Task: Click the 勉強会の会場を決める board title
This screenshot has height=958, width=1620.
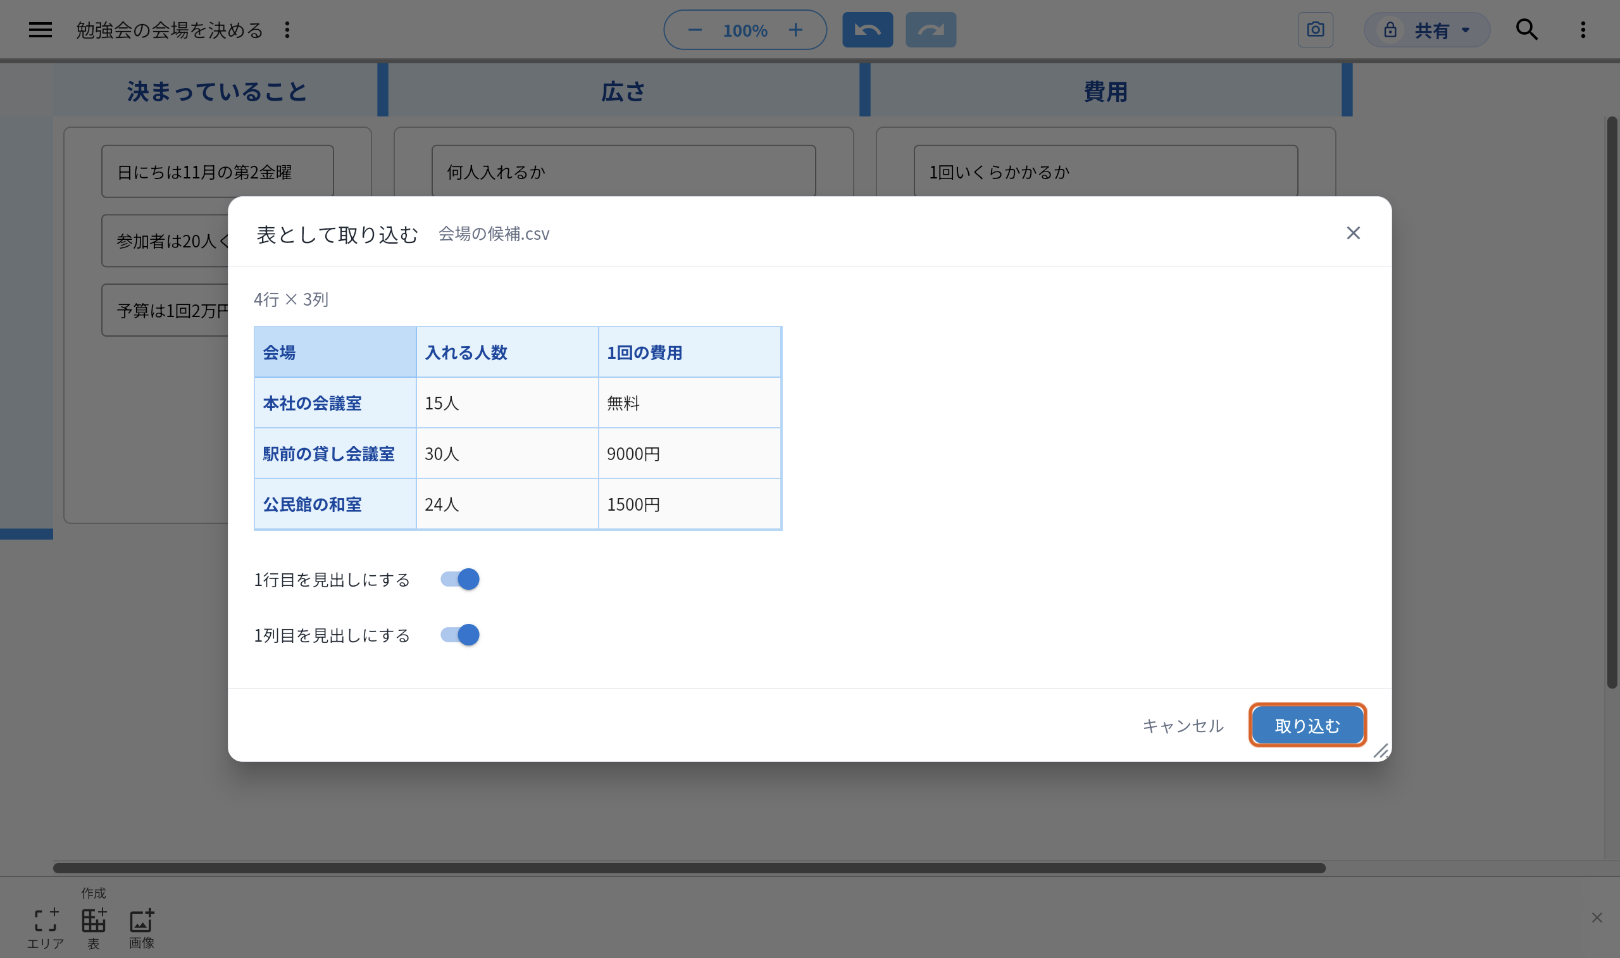Action: tap(170, 30)
